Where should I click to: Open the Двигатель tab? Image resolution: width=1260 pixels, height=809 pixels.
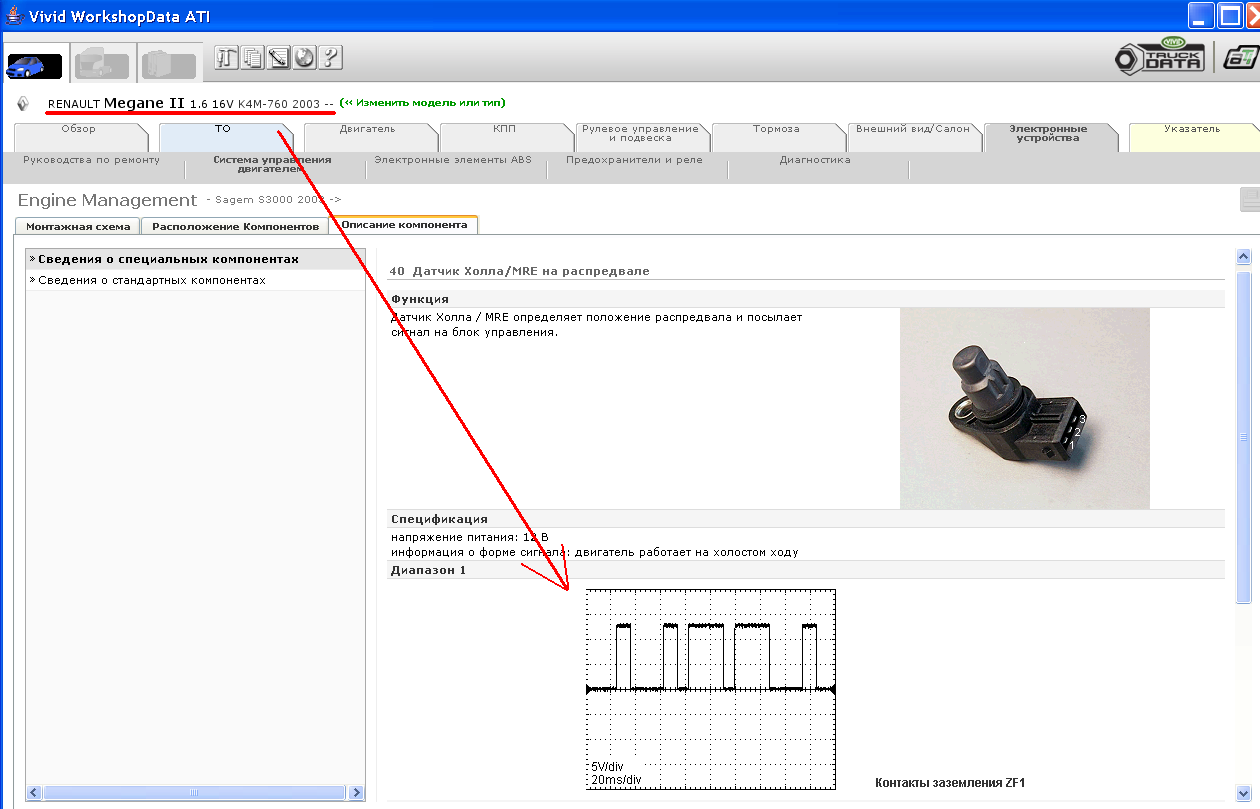coord(367,129)
